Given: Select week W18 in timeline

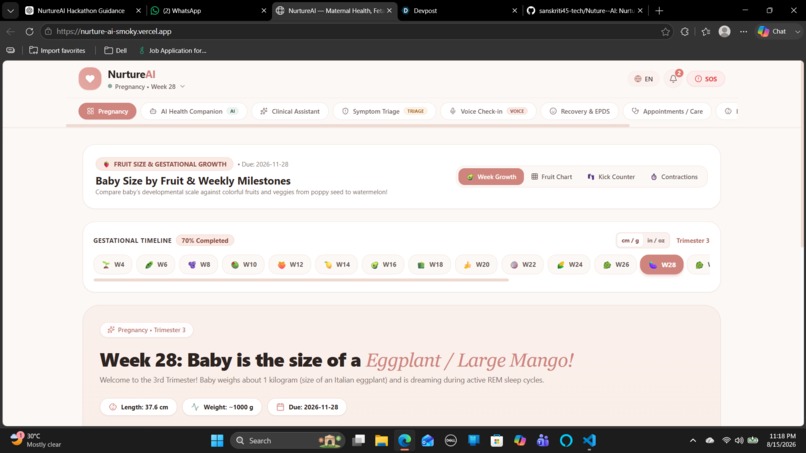Looking at the screenshot, I should [430, 265].
